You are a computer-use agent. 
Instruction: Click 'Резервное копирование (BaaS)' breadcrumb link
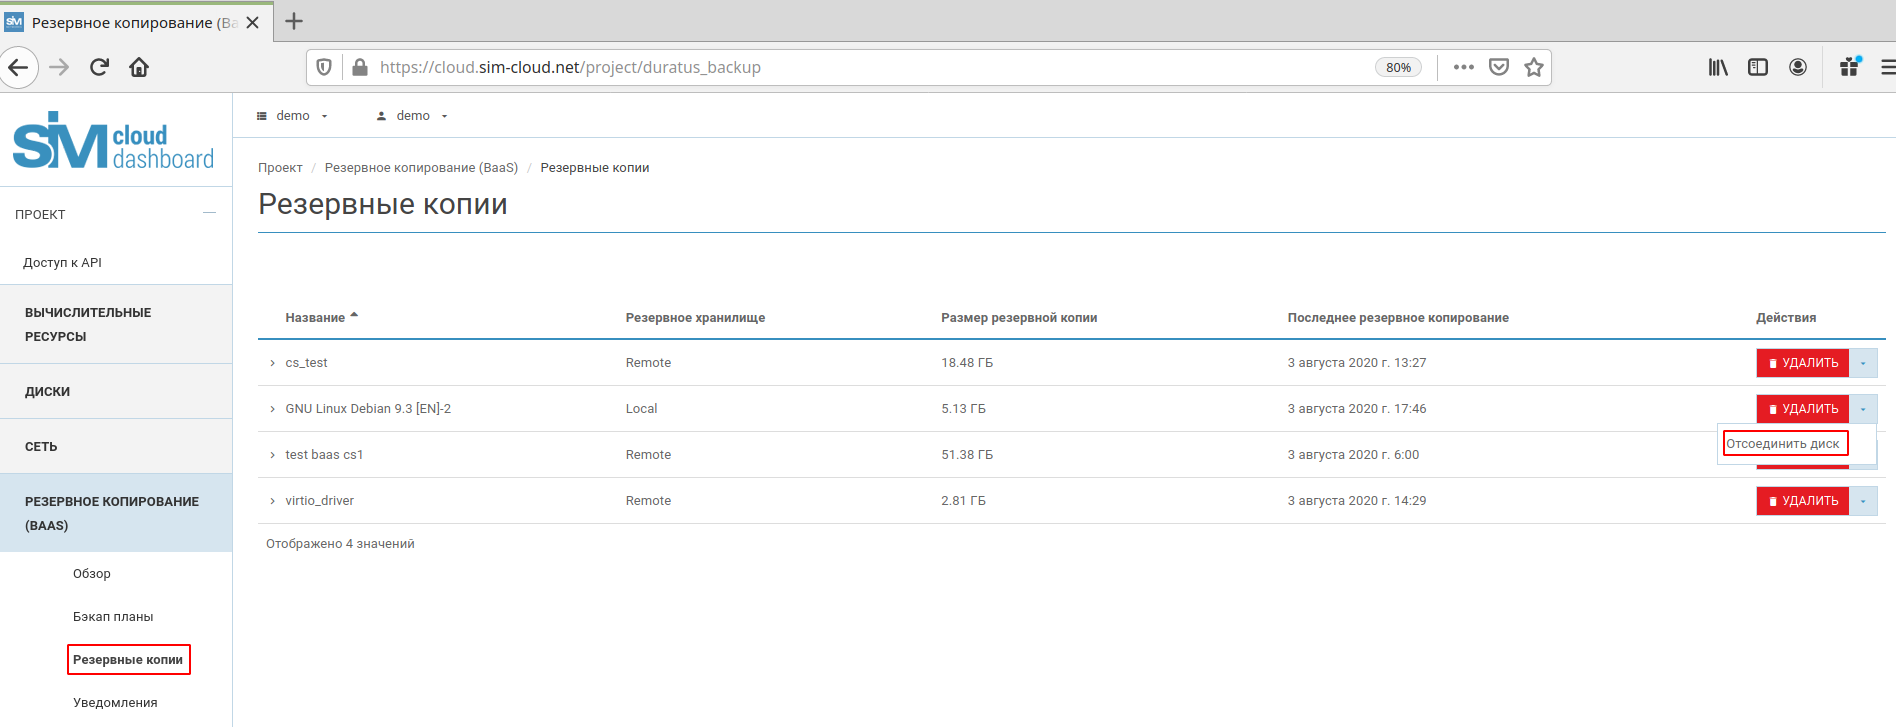tap(421, 168)
